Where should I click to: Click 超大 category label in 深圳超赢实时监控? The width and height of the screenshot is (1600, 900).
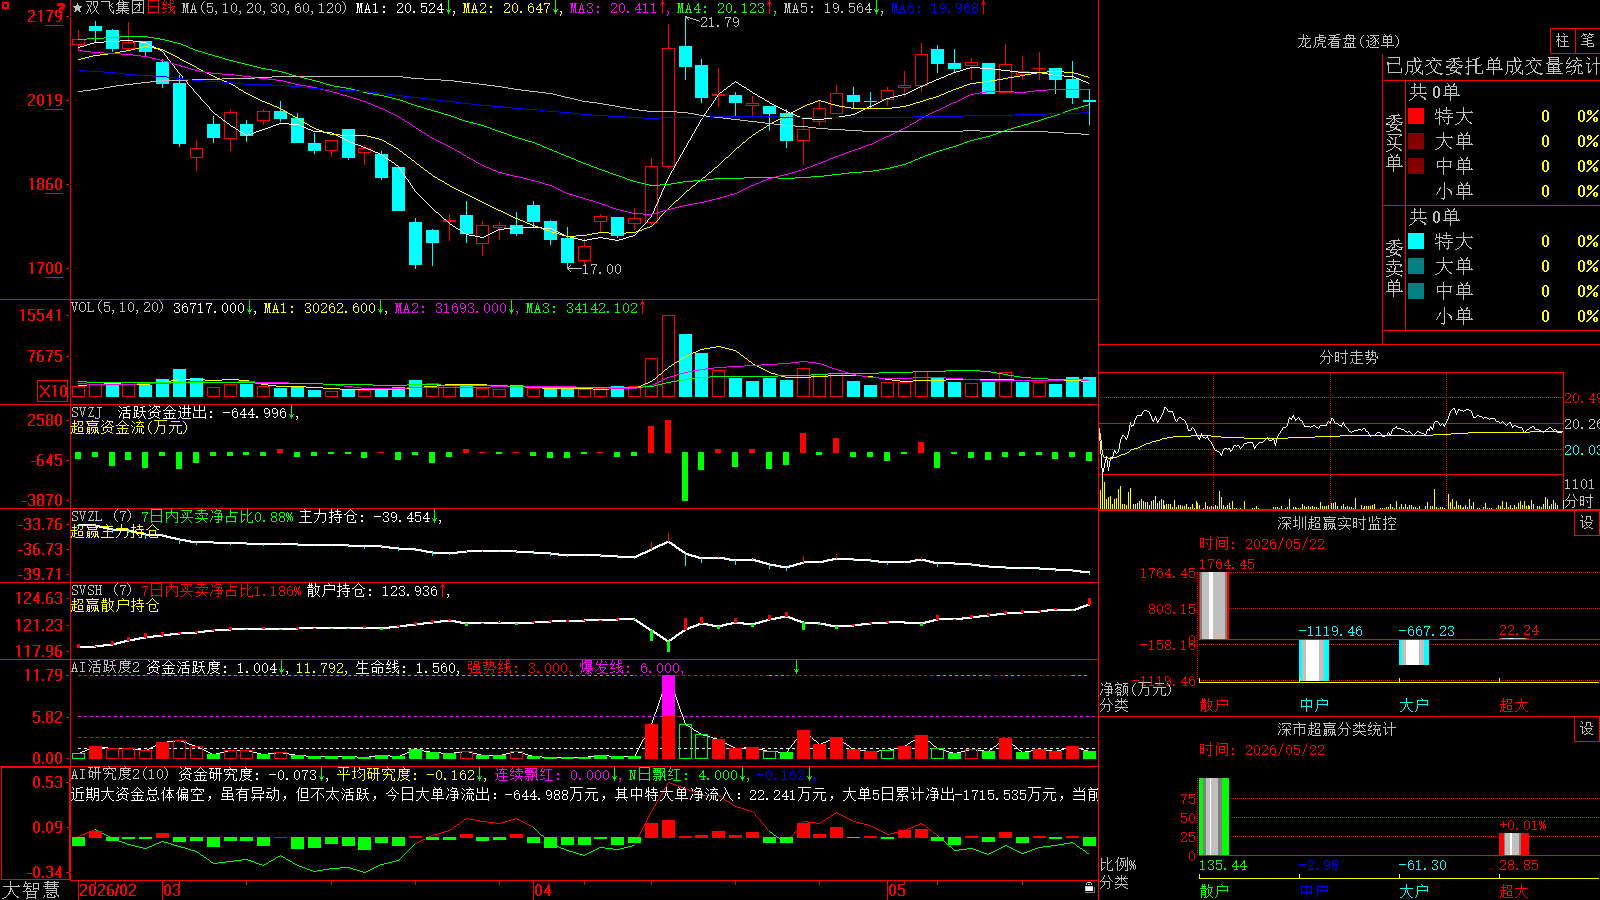pyautogui.click(x=1514, y=705)
